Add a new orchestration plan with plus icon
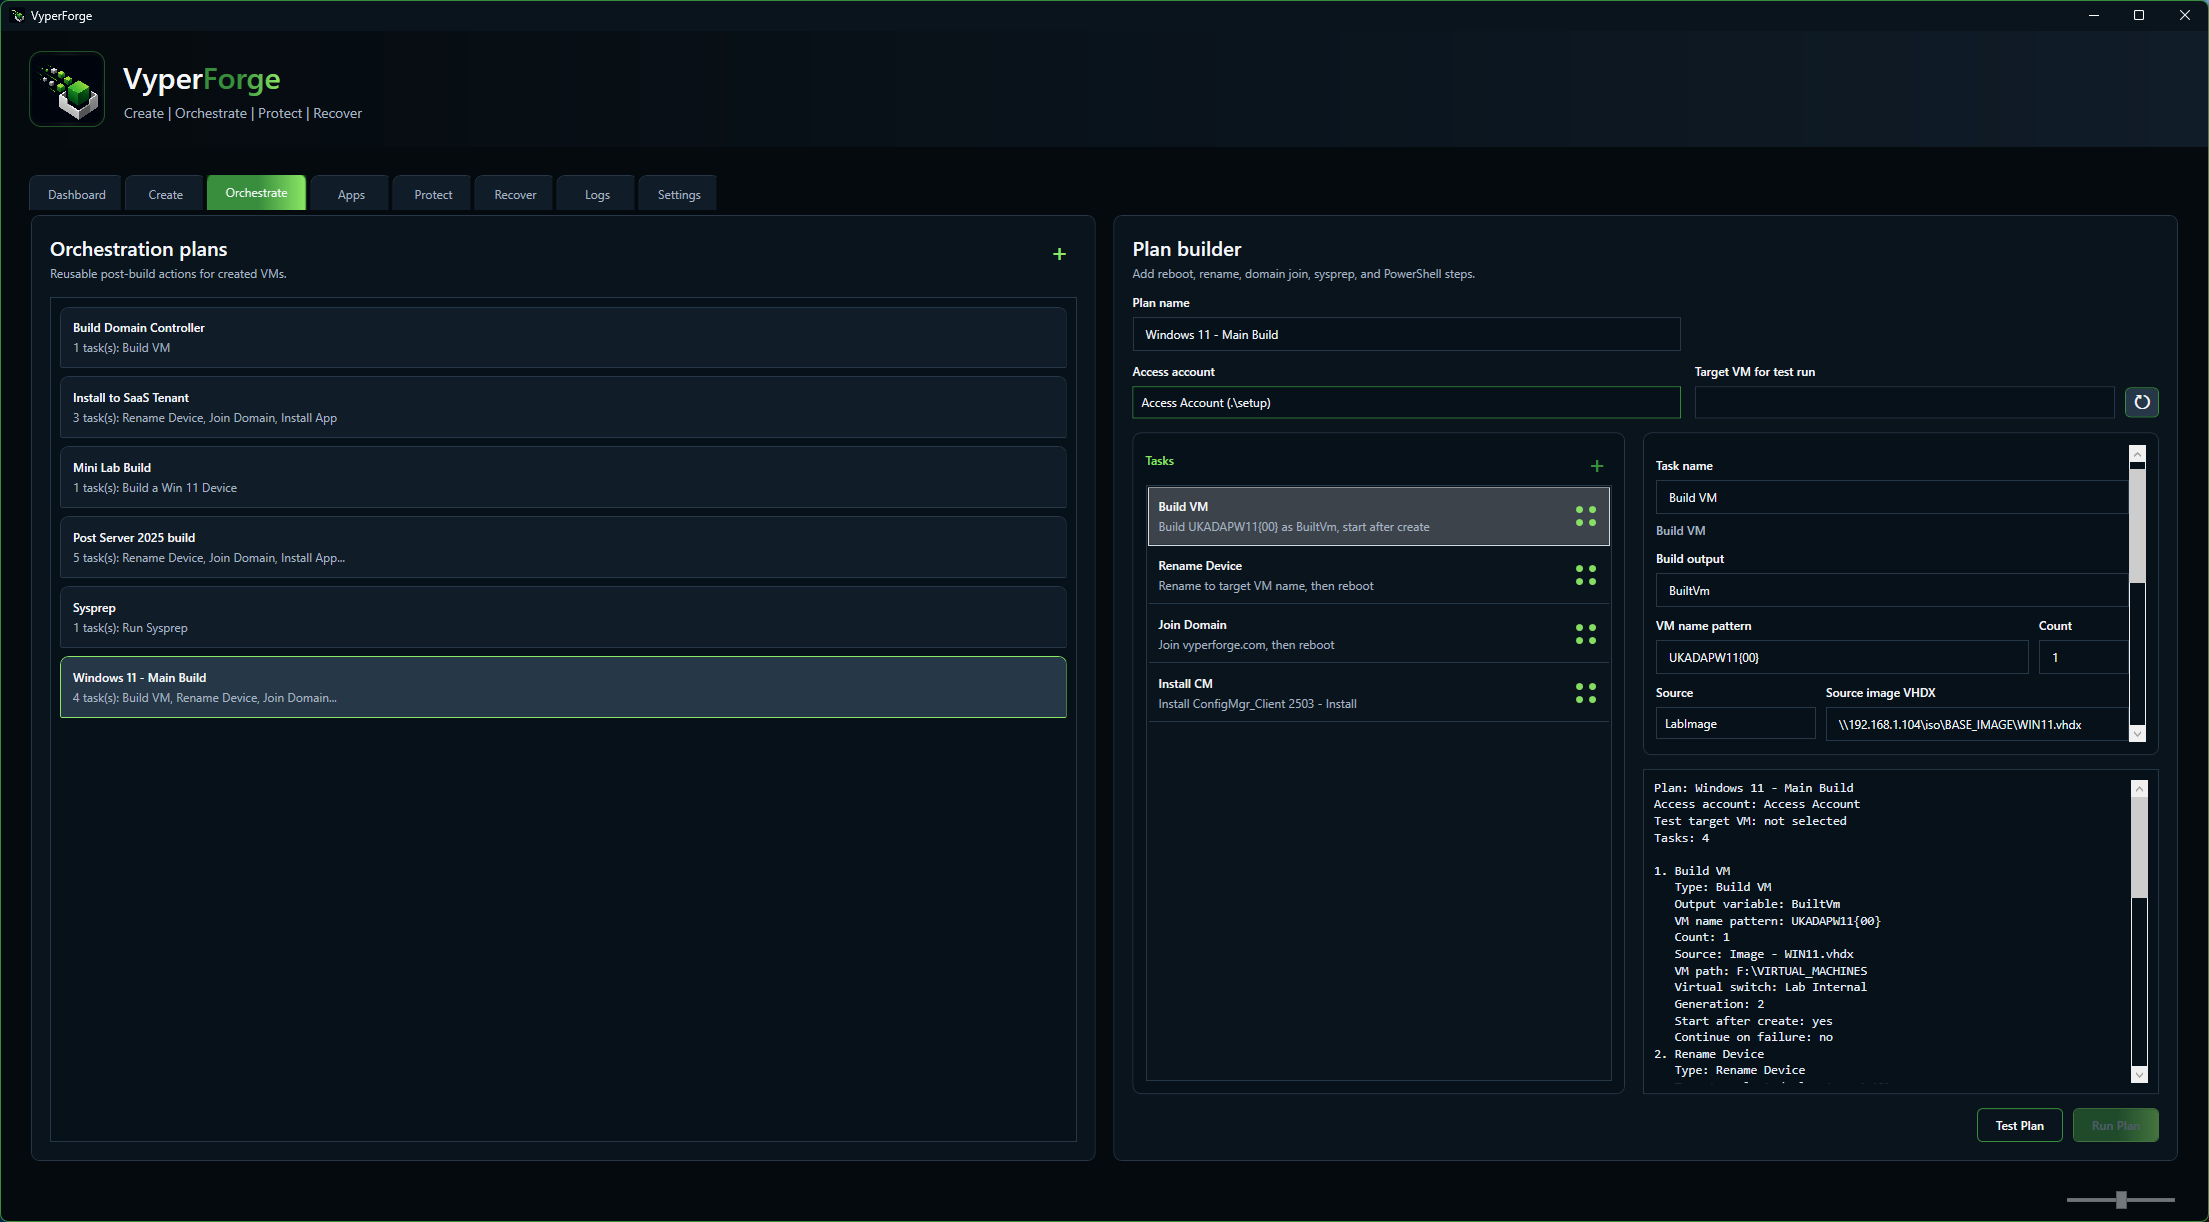The image size is (2209, 1222). point(1059,254)
